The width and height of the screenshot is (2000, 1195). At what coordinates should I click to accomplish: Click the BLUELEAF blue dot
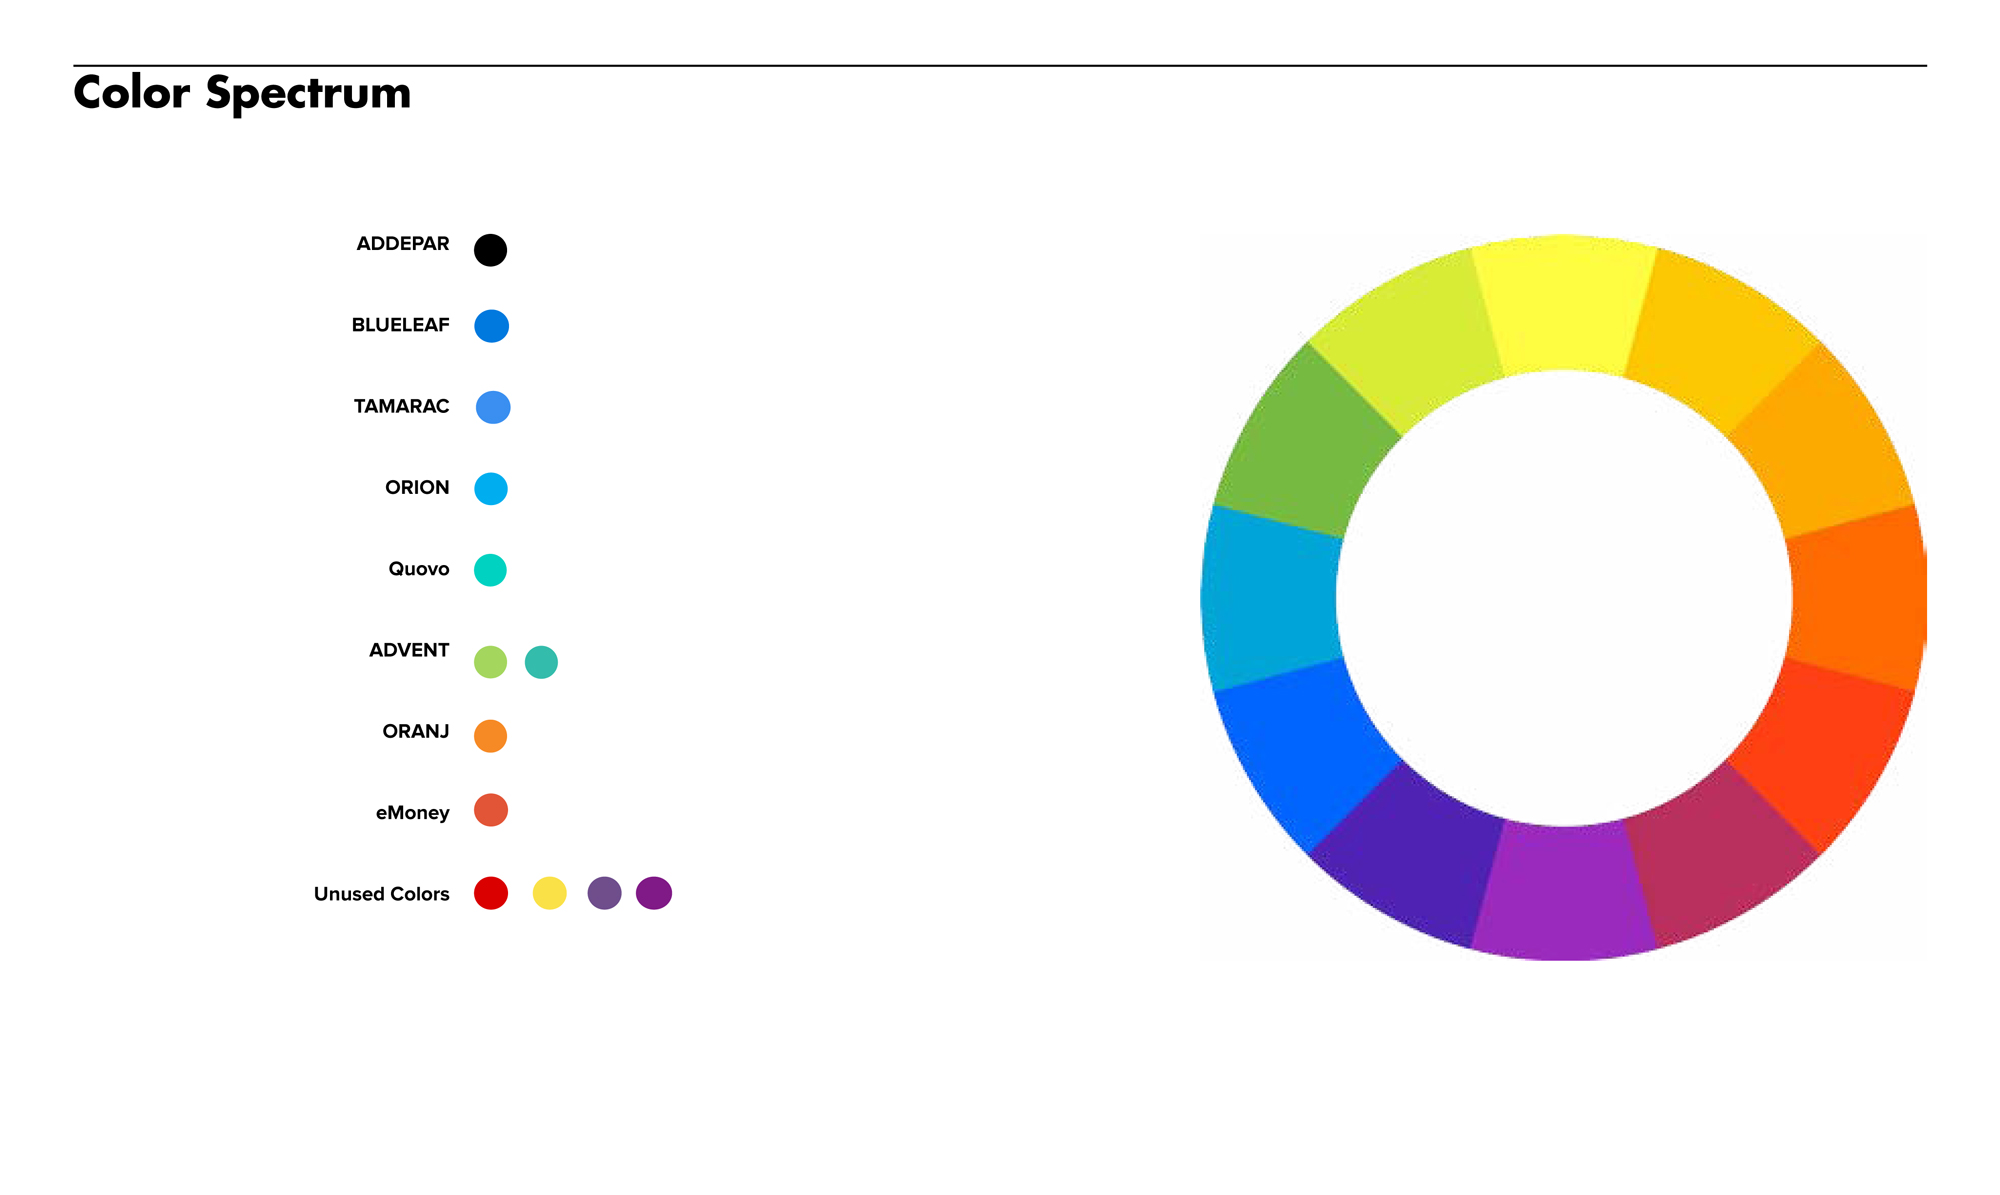(490, 324)
